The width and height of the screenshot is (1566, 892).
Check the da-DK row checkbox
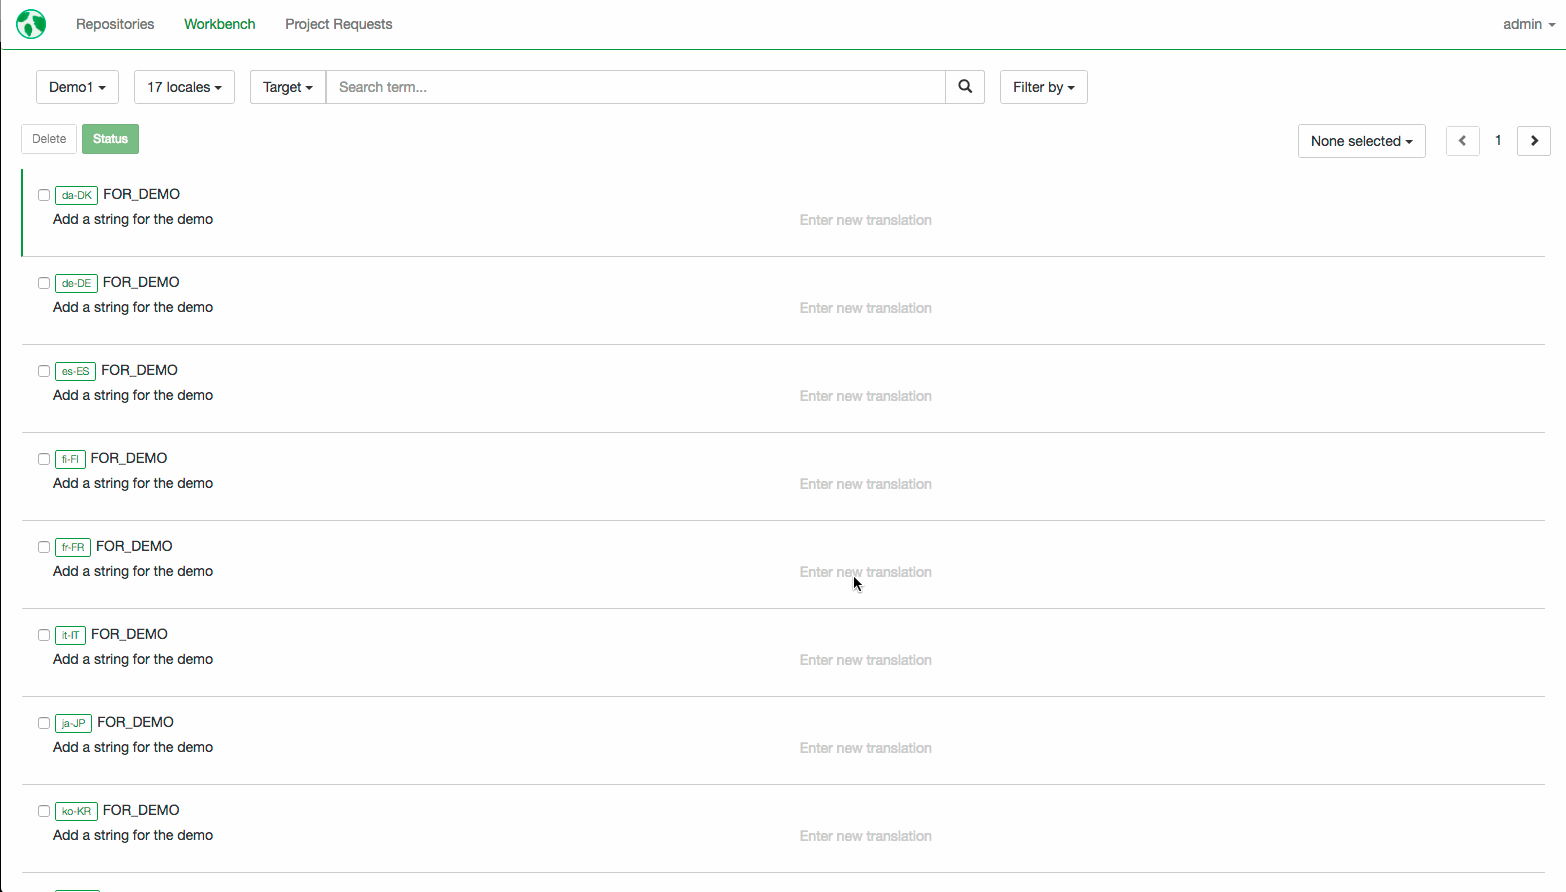tap(44, 195)
